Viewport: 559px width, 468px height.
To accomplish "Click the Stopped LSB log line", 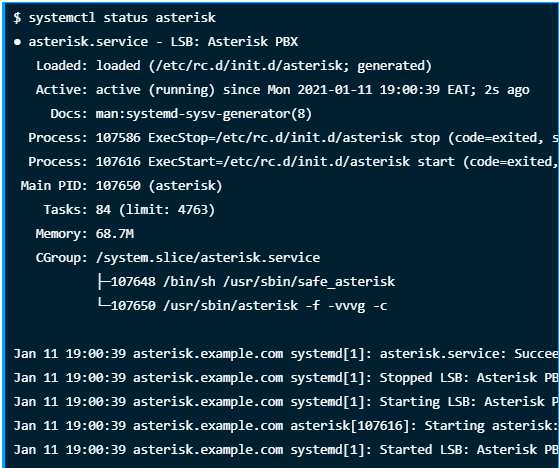I will point(286,378).
